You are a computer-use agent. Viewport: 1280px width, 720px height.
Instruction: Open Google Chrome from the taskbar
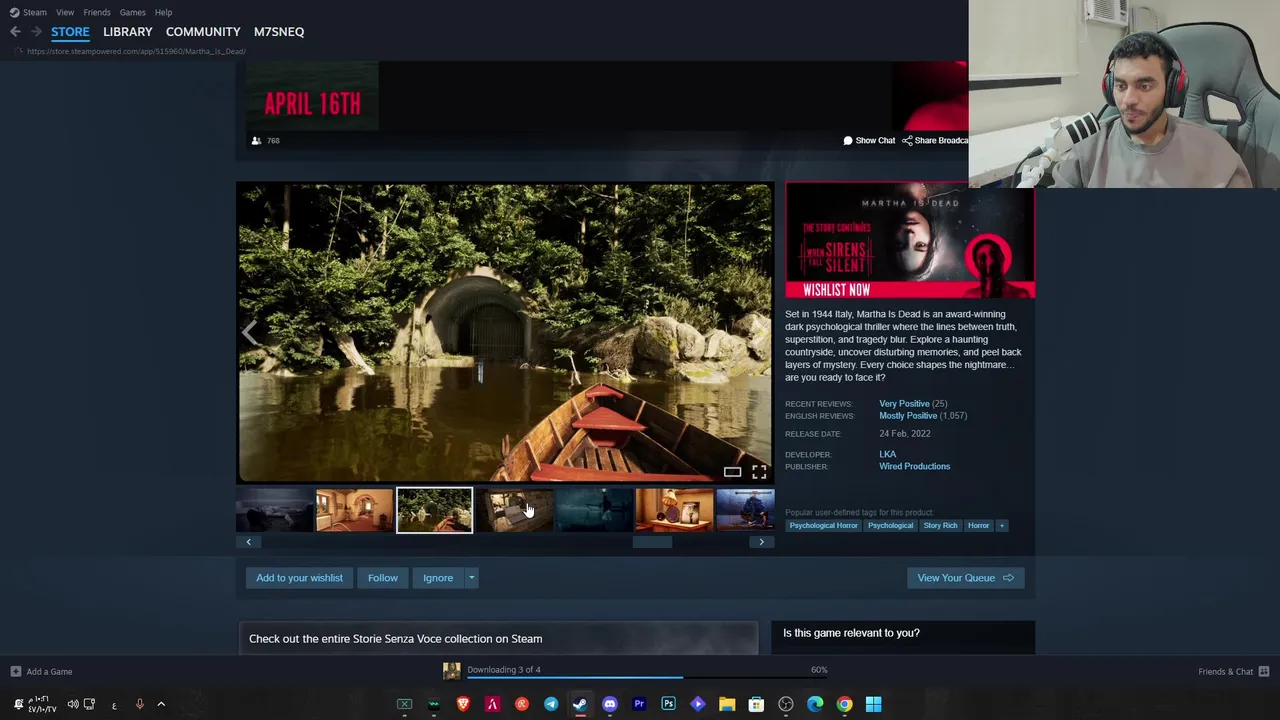[x=844, y=705]
